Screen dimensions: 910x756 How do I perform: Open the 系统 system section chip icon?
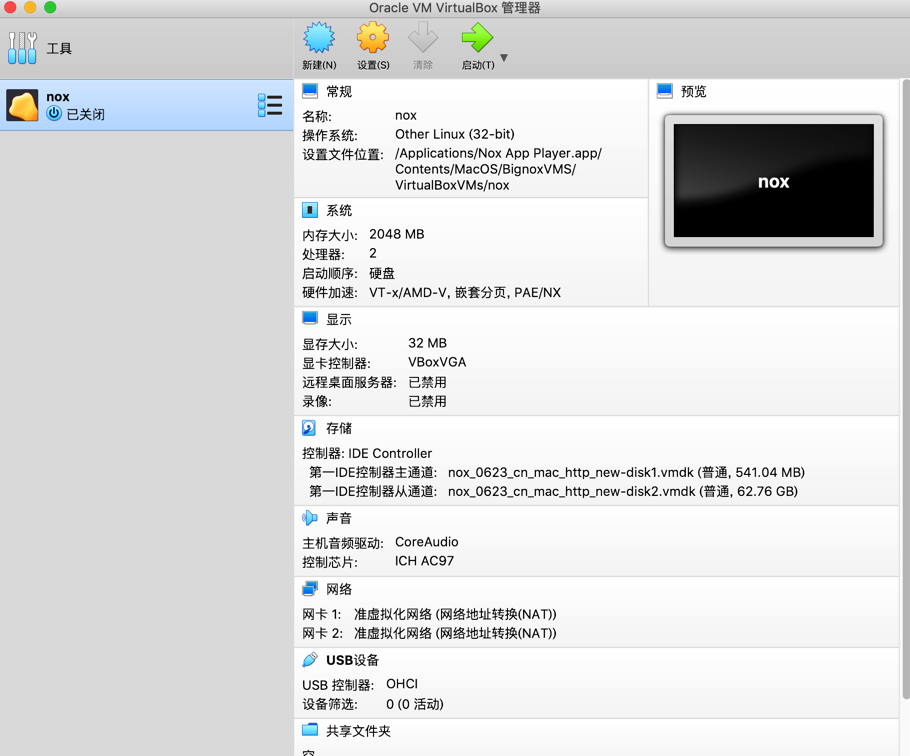coord(310,210)
